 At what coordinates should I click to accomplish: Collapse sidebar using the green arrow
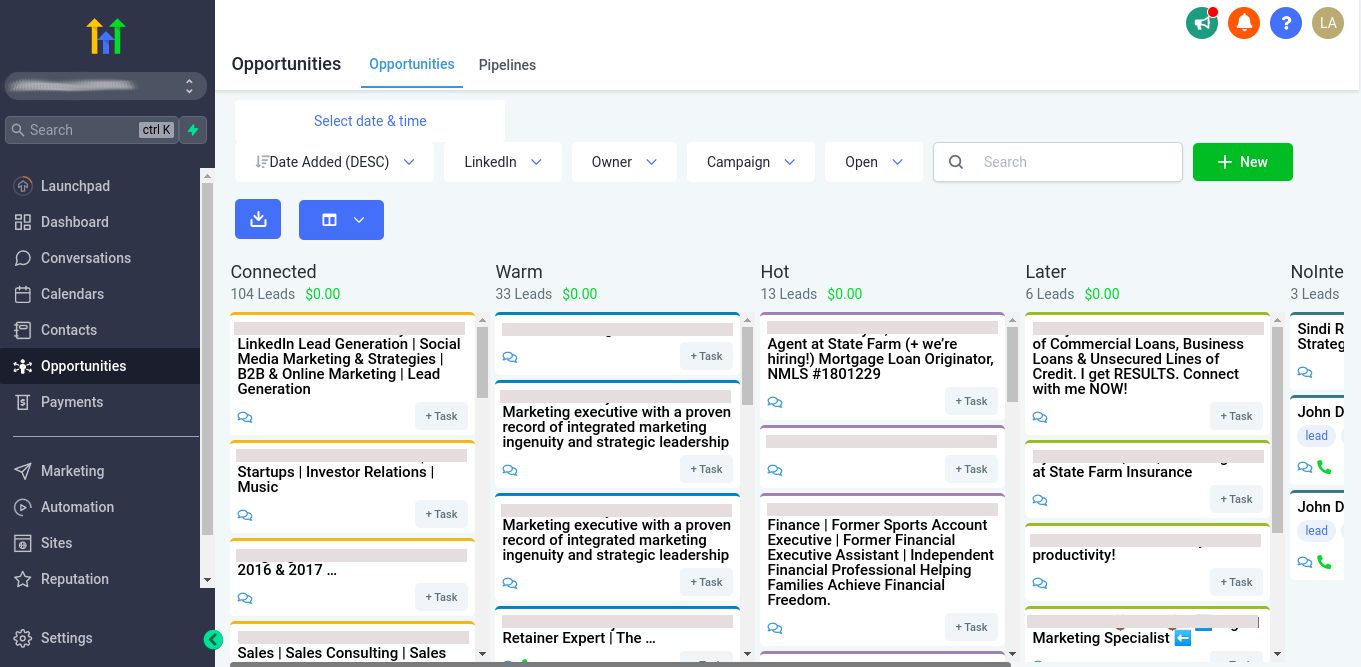[213, 640]
